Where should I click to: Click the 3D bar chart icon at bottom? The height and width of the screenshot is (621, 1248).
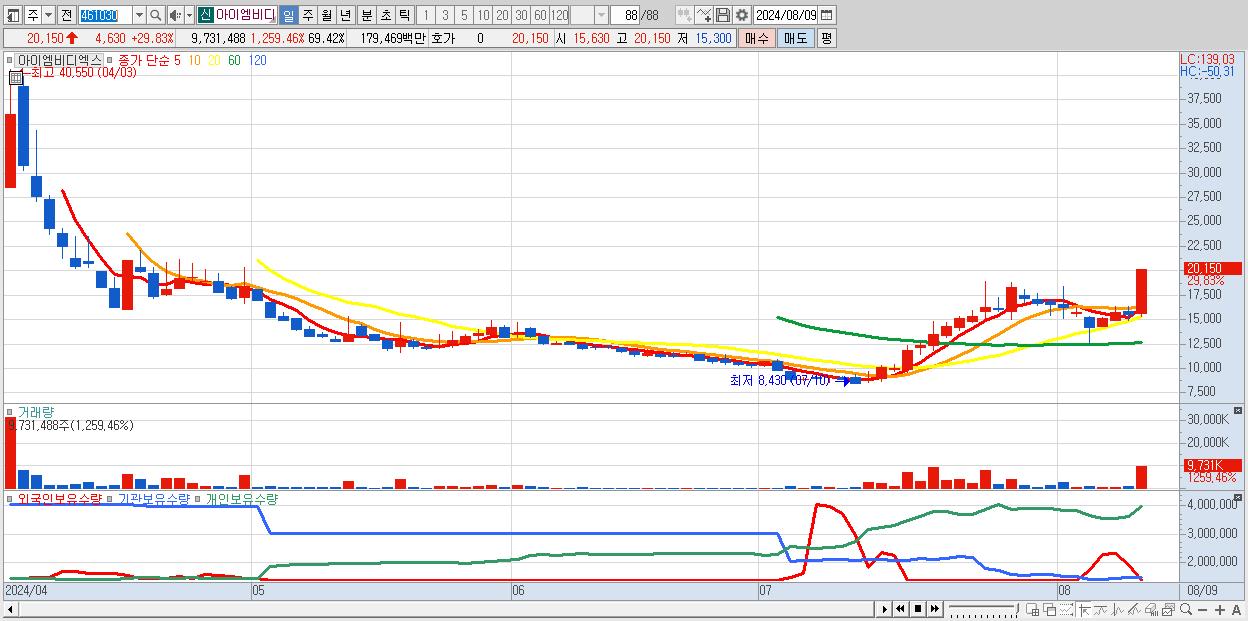click(1152, 609)
